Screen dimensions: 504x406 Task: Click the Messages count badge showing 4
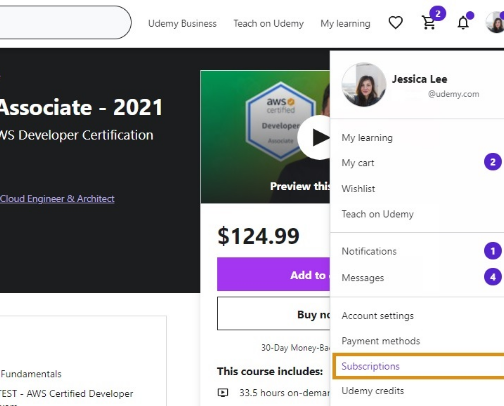click(493, 277)
